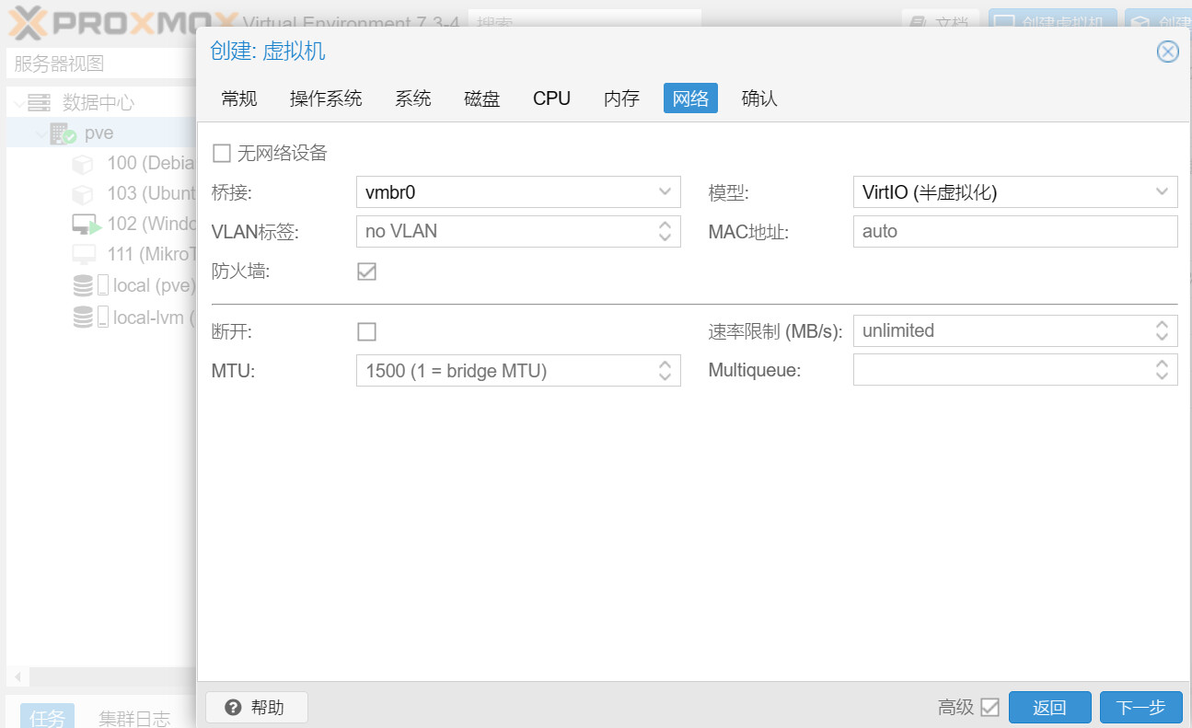Click the VLAN标签 stepper arrows
Screen dimensions: 1192x728
pos(664,231)
